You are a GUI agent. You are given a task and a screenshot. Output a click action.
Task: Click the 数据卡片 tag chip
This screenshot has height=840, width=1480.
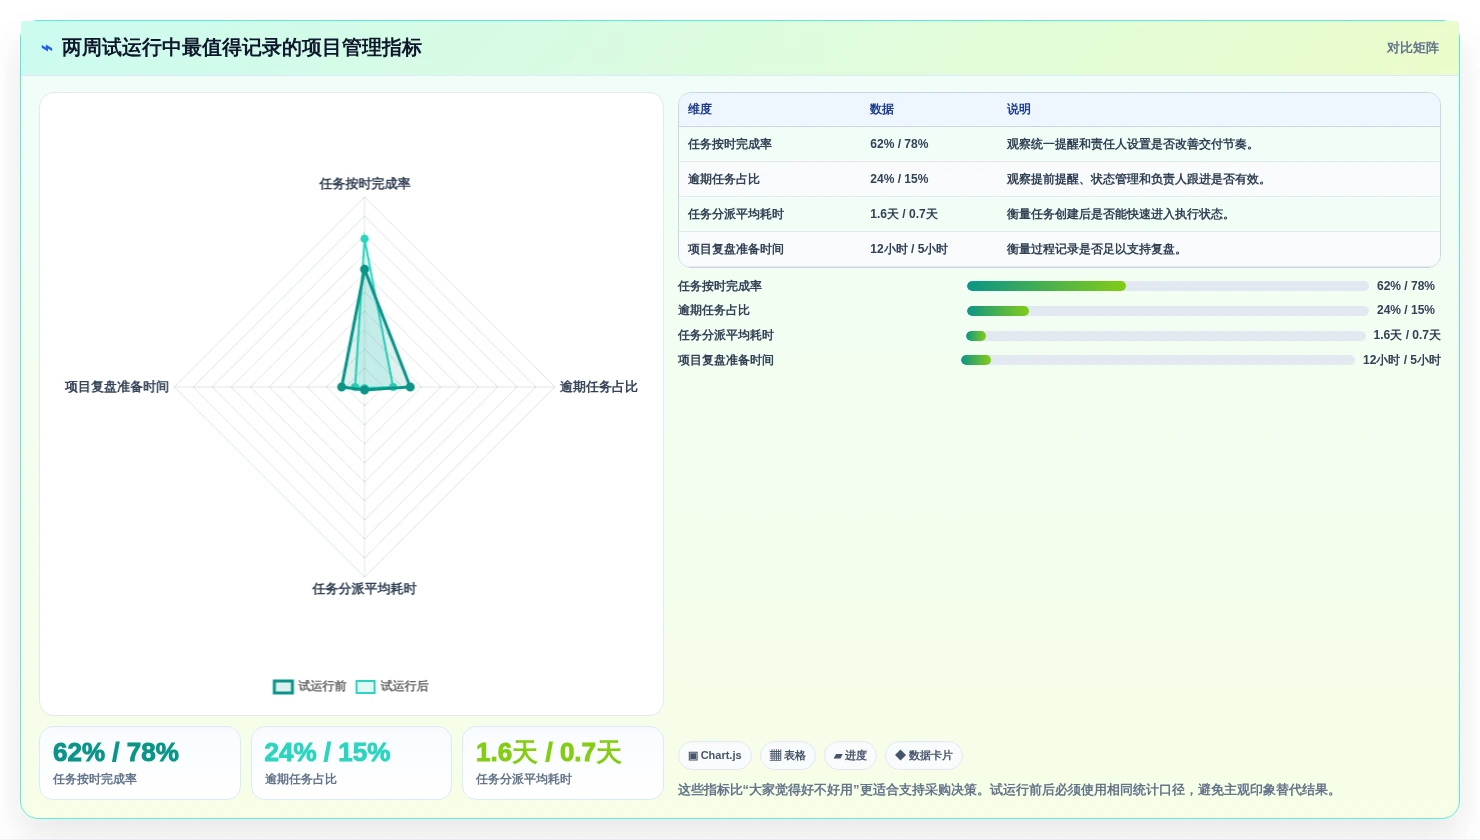point(924,756)
